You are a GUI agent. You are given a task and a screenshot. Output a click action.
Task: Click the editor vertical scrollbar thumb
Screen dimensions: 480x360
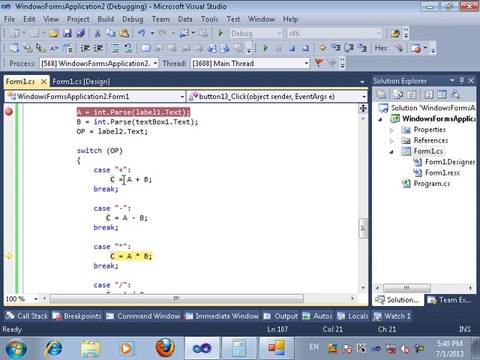[x=363, y=228]
